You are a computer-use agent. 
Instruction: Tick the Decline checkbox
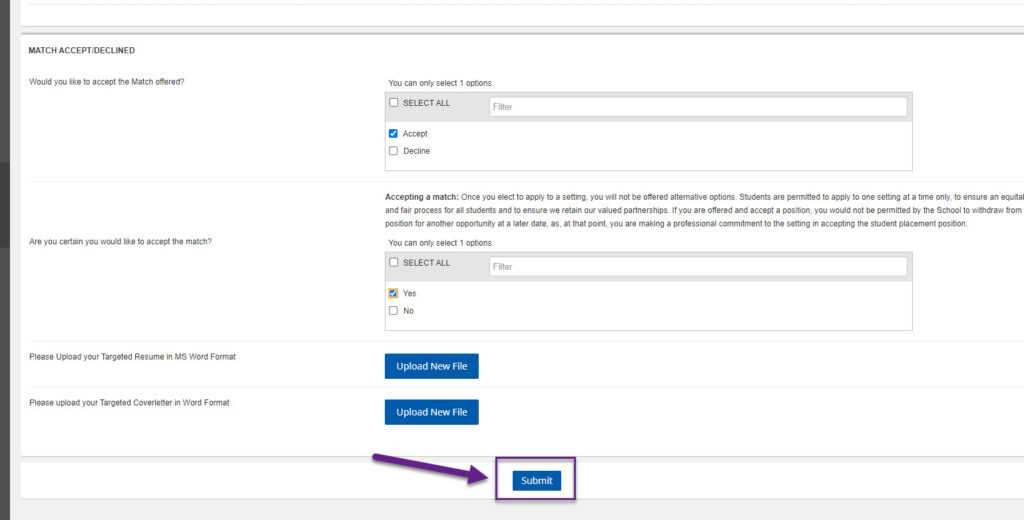(393, 151)
